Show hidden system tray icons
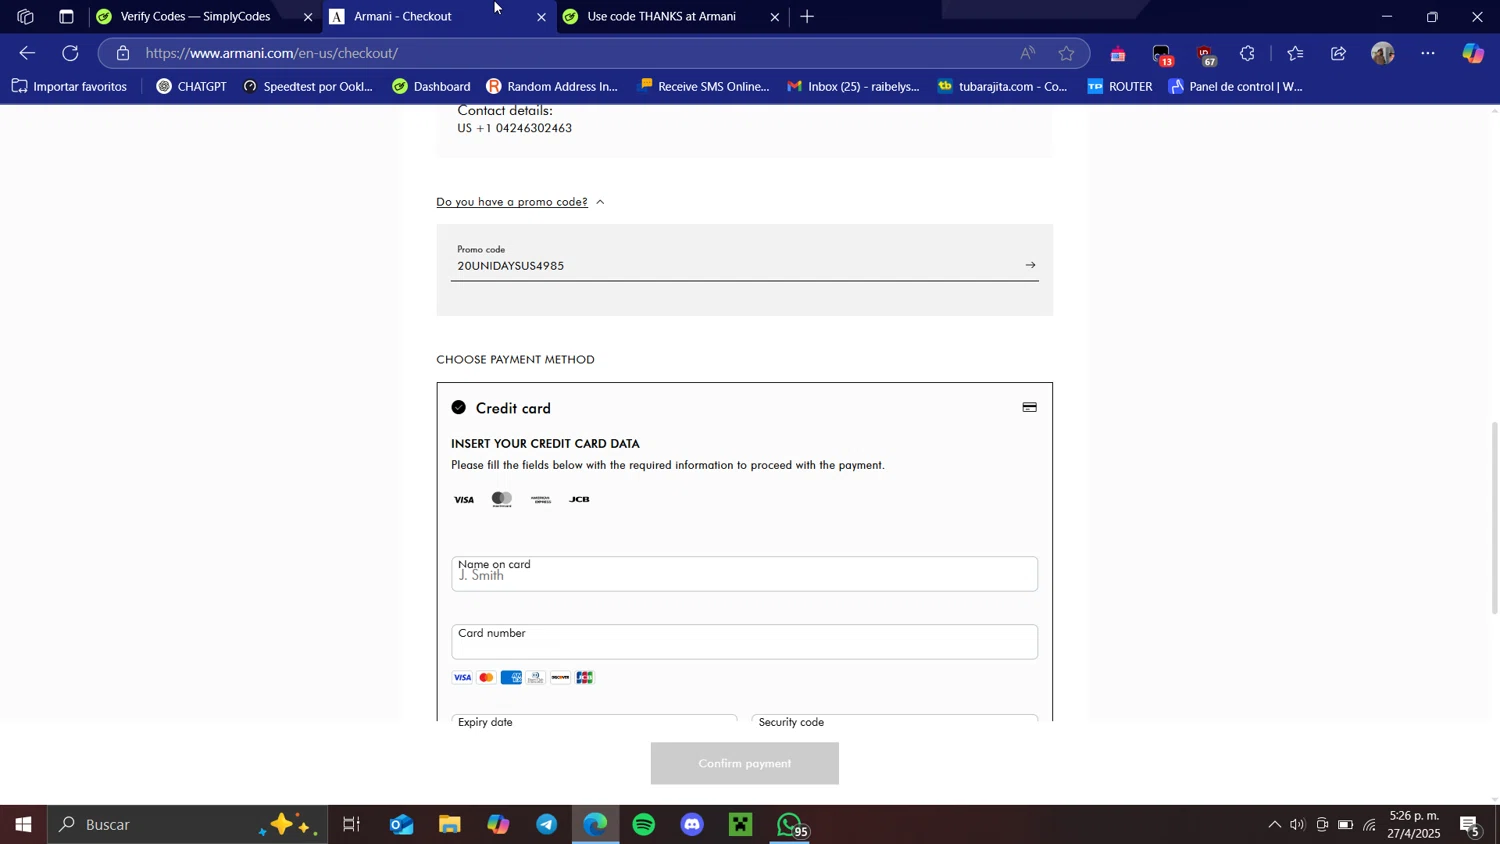The image size is (1500, 844). (x=1274, y=825)
